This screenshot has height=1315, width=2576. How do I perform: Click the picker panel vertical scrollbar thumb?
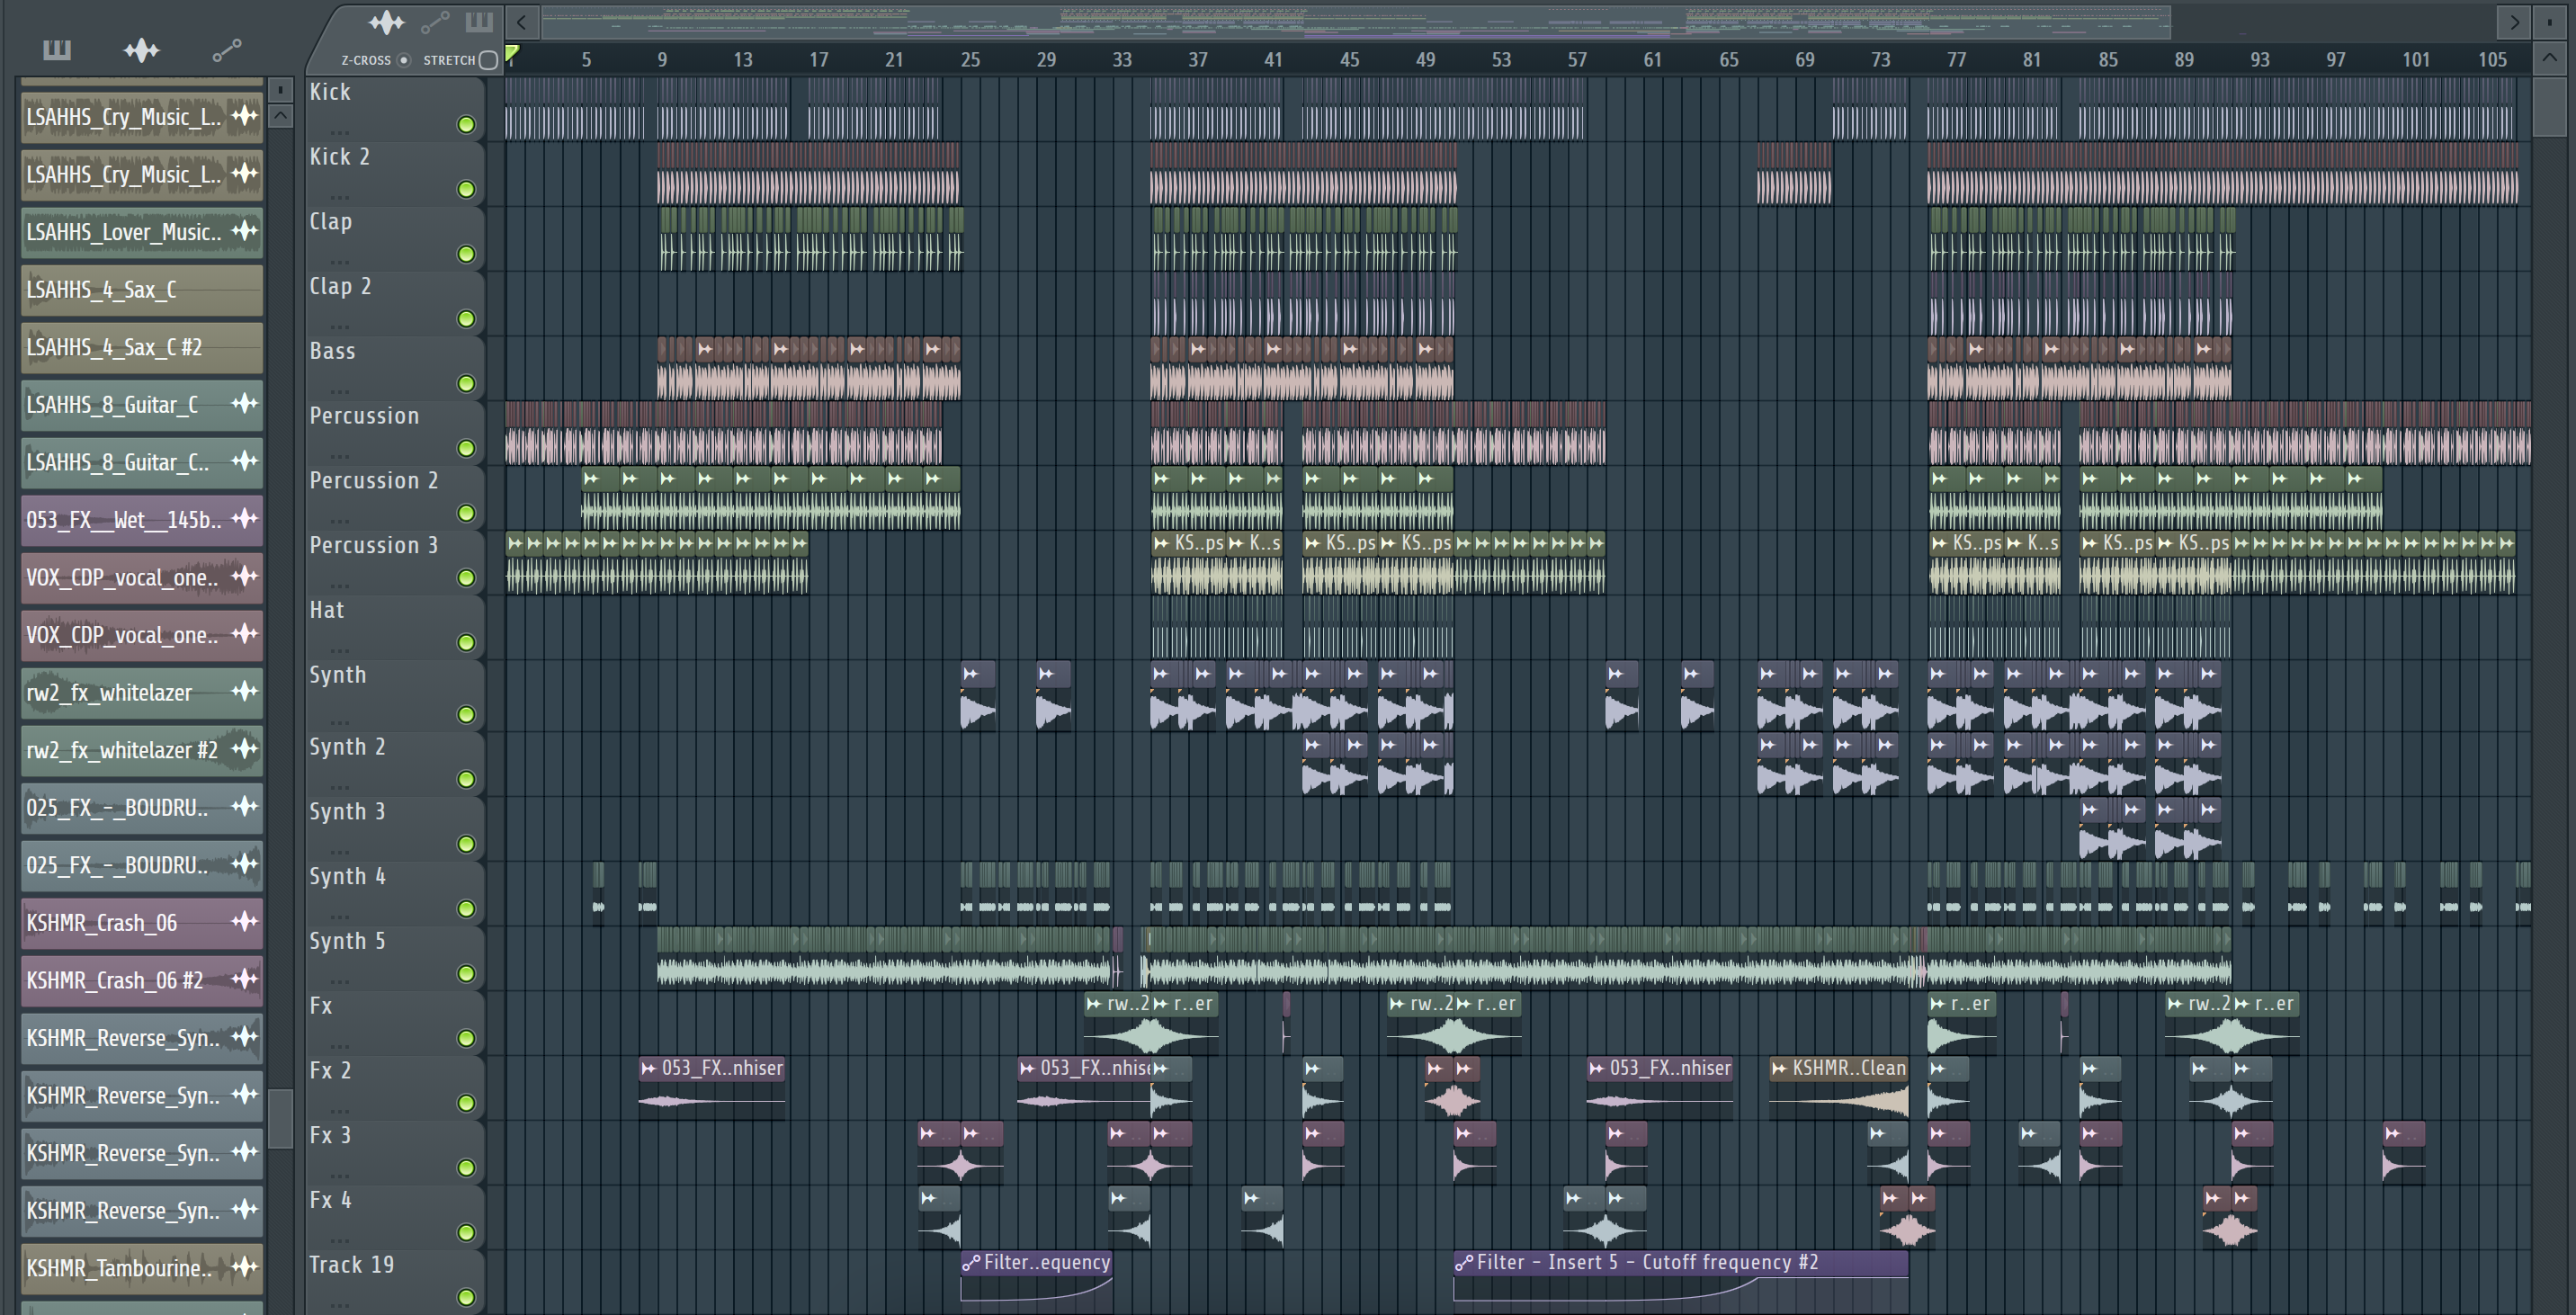[x=281, y=1119]
